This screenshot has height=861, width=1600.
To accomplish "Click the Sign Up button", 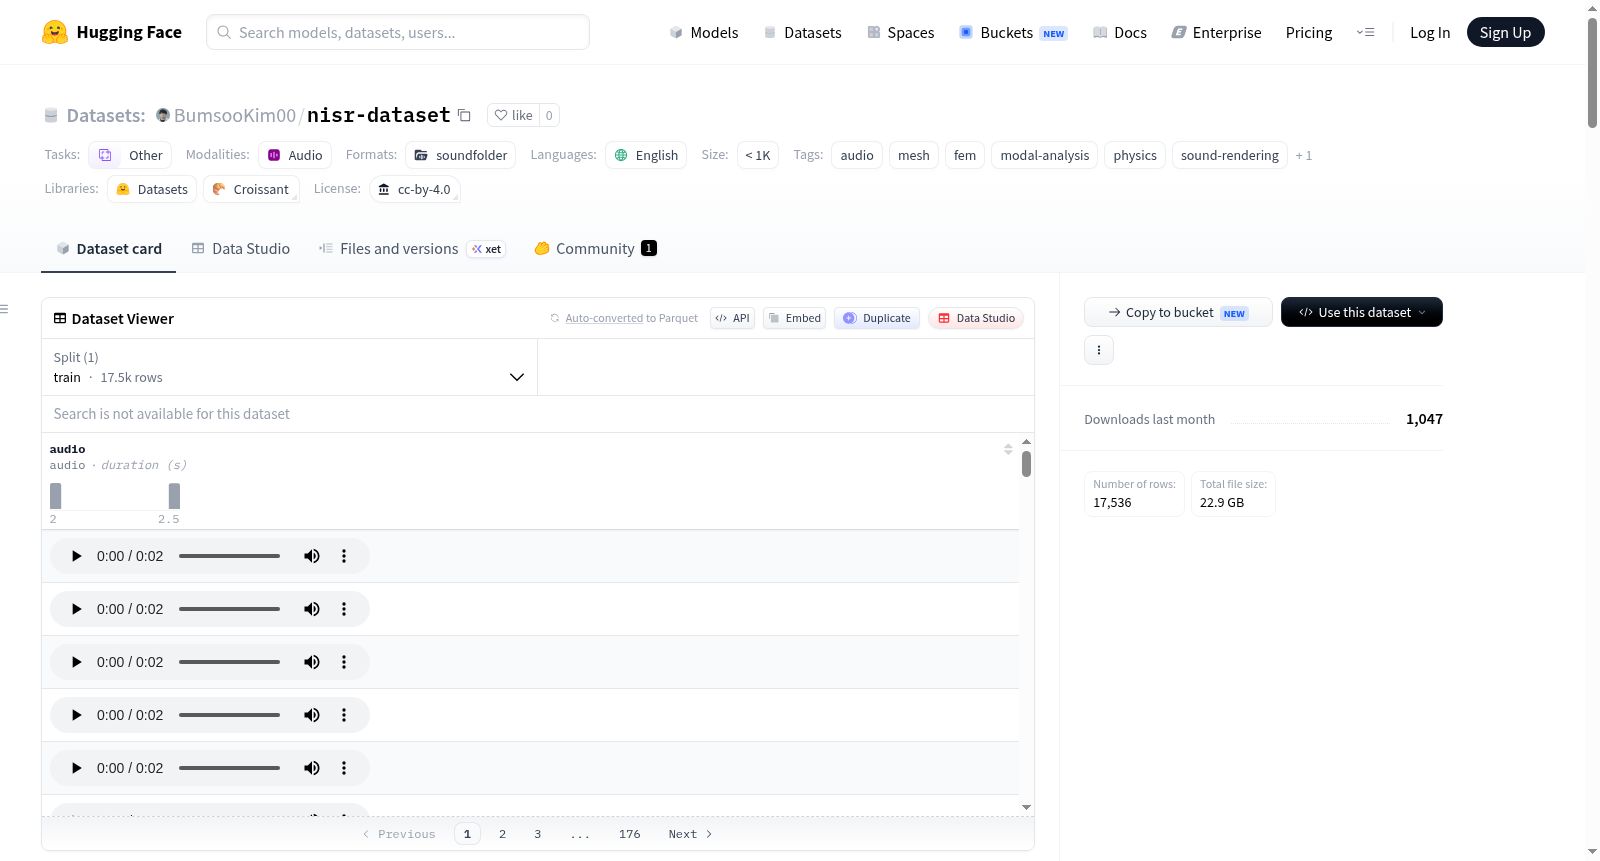I will coord(1505,32).
